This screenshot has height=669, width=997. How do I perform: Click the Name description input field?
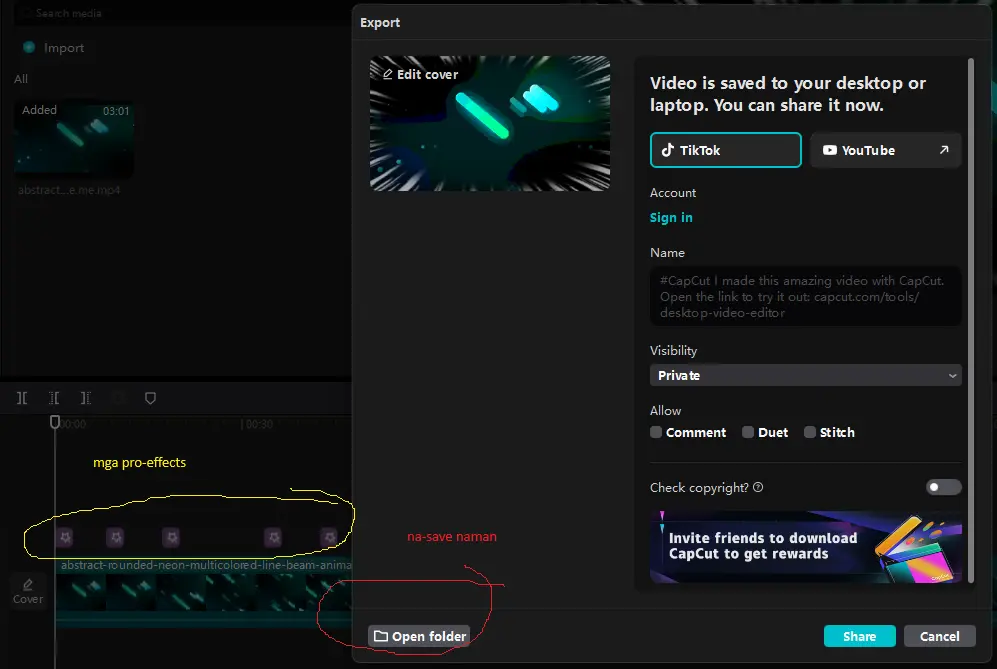tap(806, 296)
